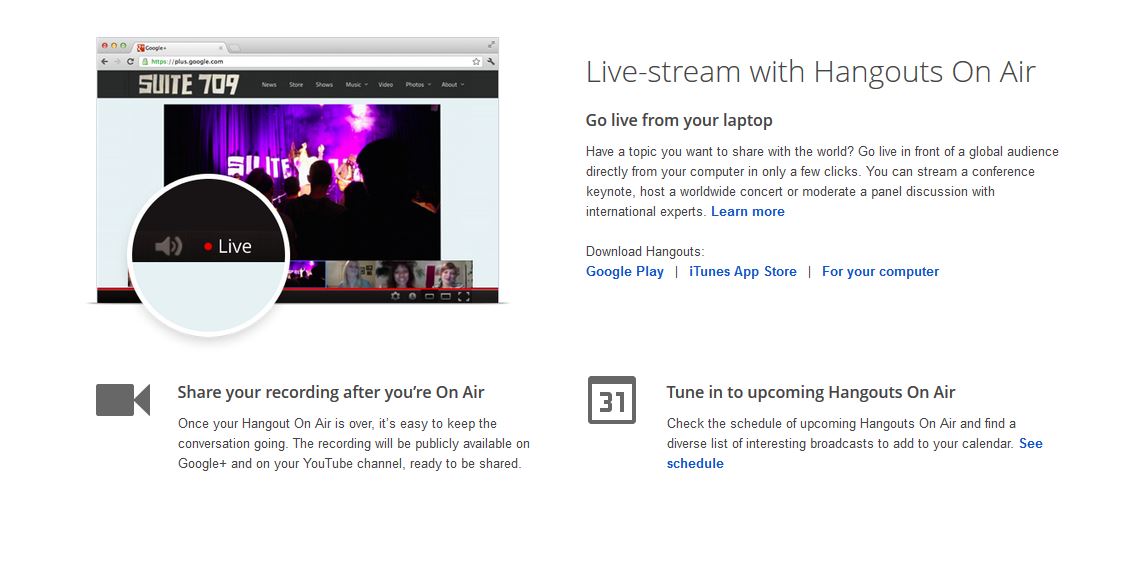1144x579 pixels.
Task: Click the browser window expand arrows icon
Action: [492, 45]
